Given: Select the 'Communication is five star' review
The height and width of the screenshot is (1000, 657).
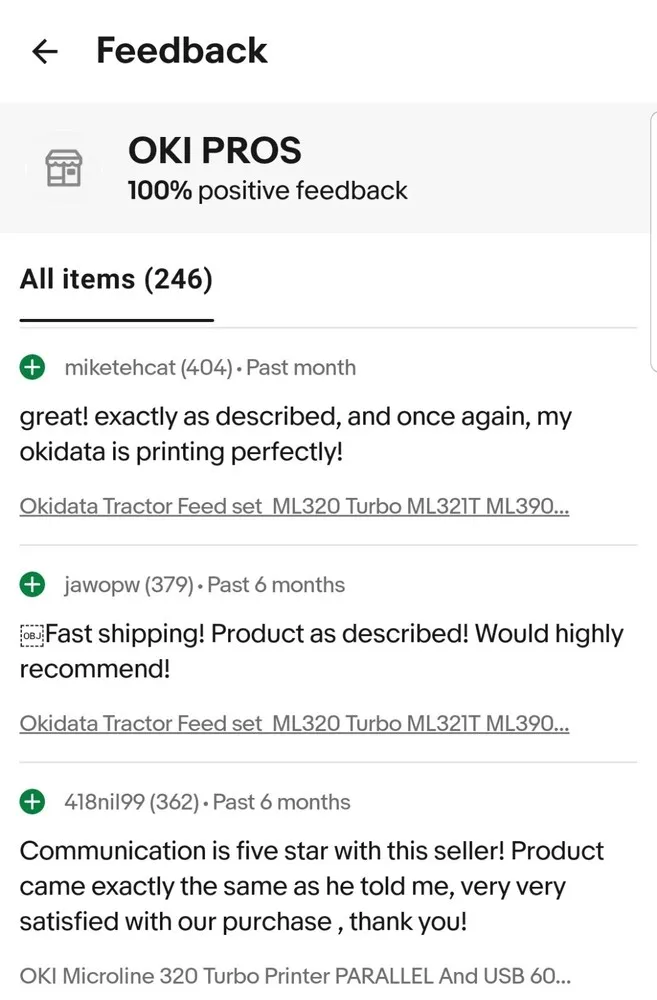Looking at the screenshot, I should (311, 886).
